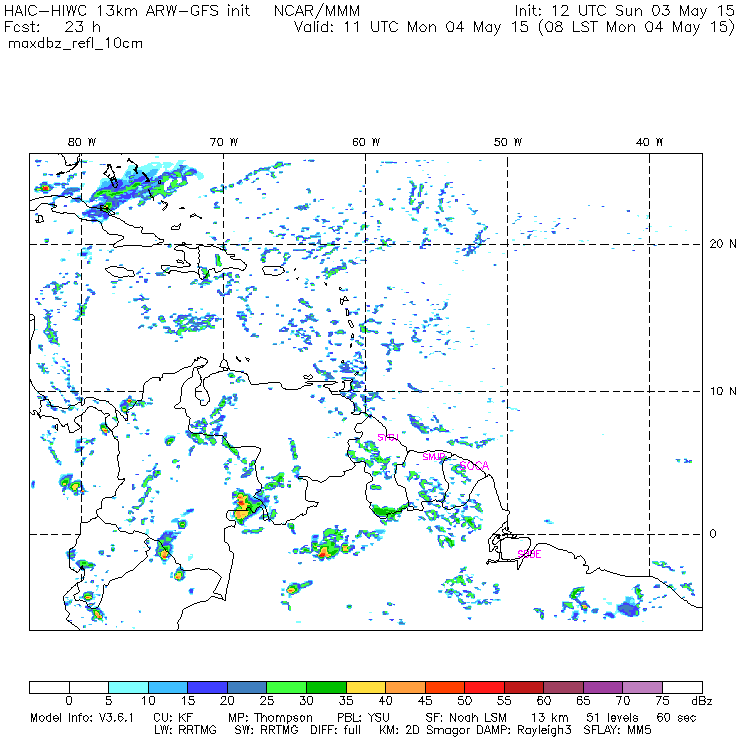Click the "10 N" latitude label
This screenshot has width=740, height=740.
click(x=723, y=391)
